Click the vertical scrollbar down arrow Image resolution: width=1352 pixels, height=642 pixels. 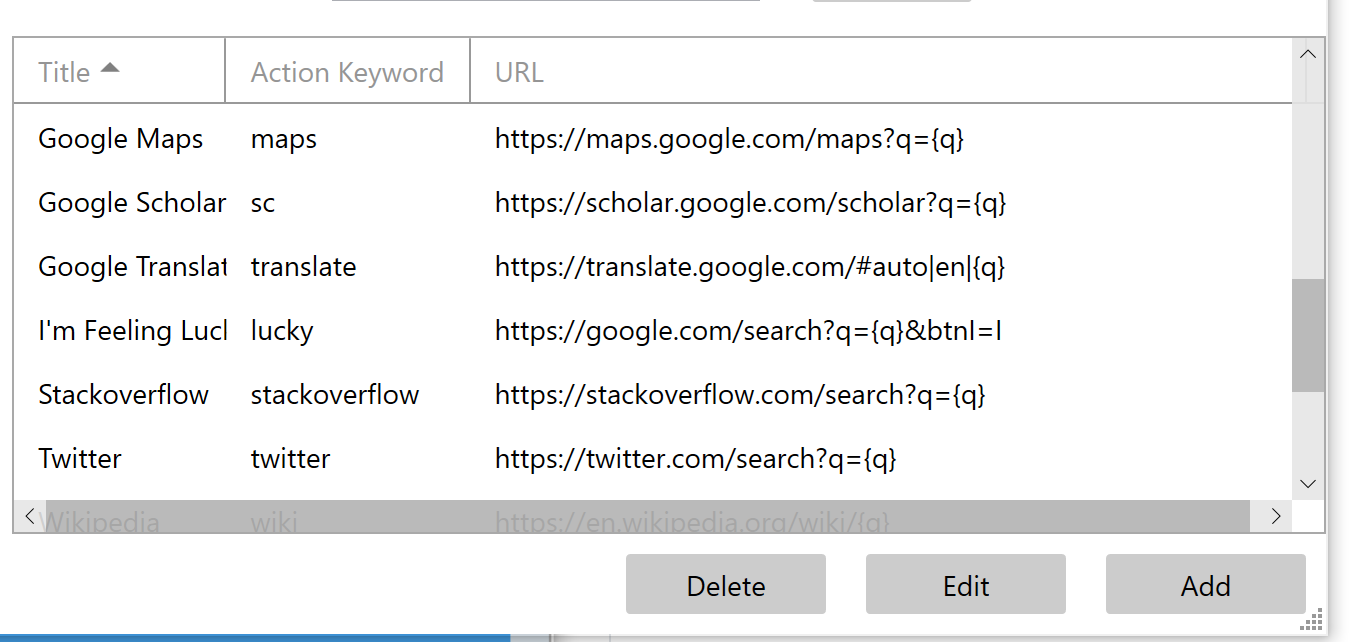[1308, 484]
